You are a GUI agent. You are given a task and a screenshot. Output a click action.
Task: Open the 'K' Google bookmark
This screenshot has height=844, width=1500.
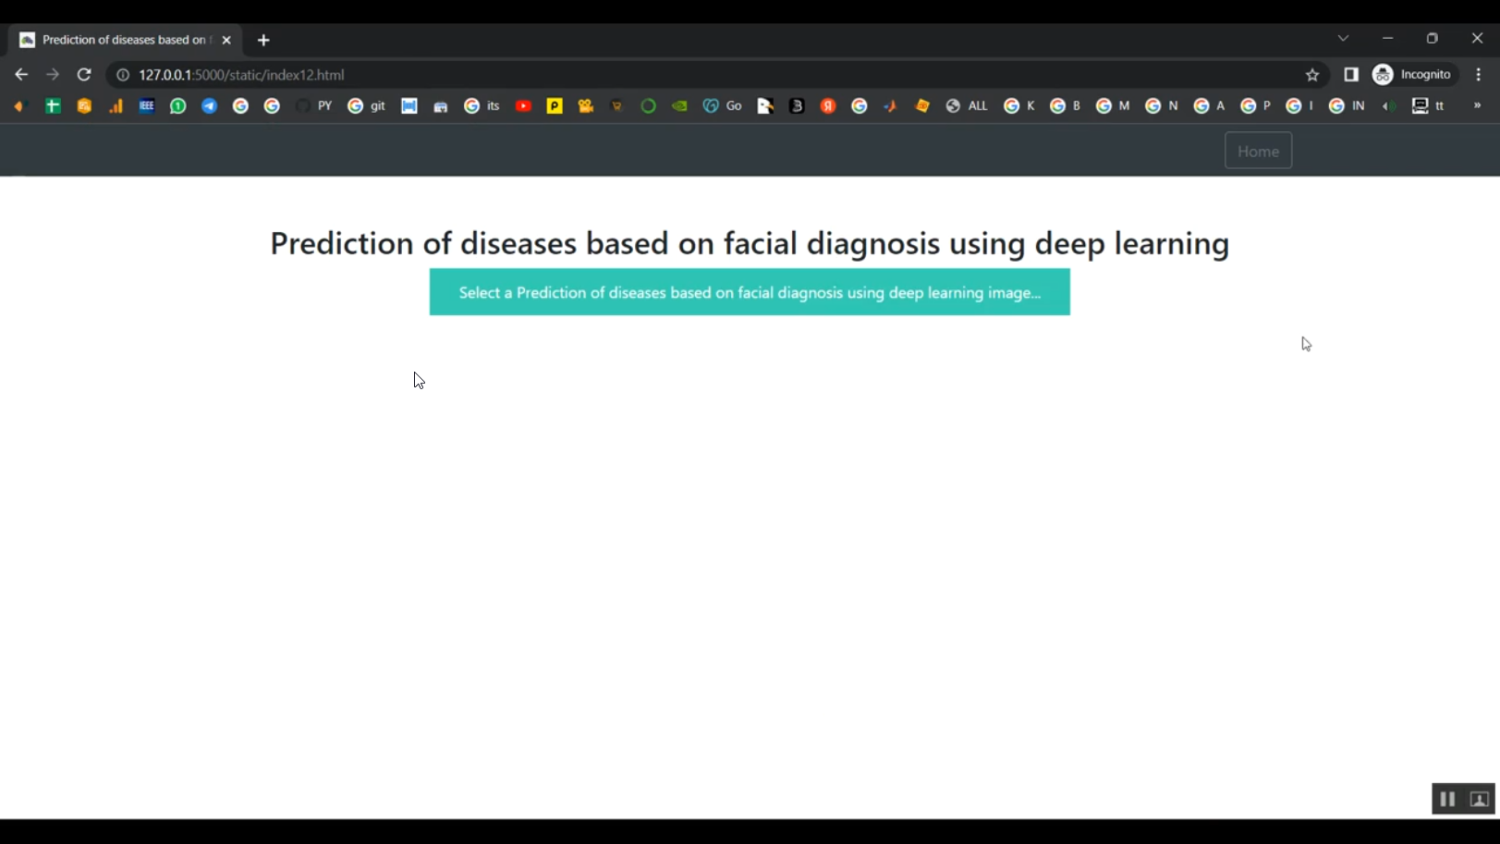[x=1020, y=106]
